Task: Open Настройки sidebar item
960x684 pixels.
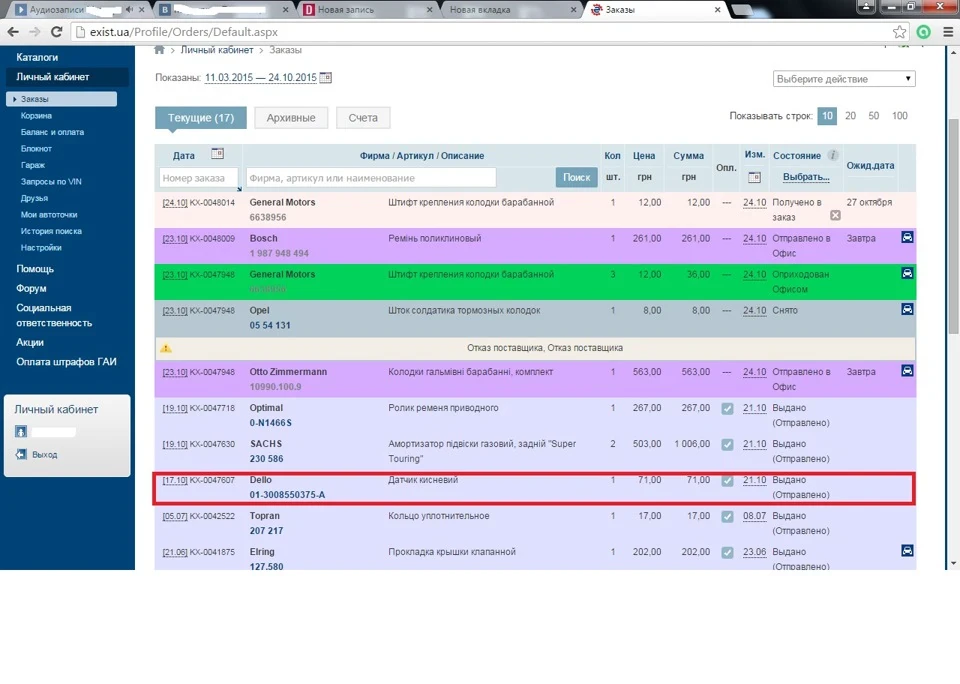Action: 41,248
